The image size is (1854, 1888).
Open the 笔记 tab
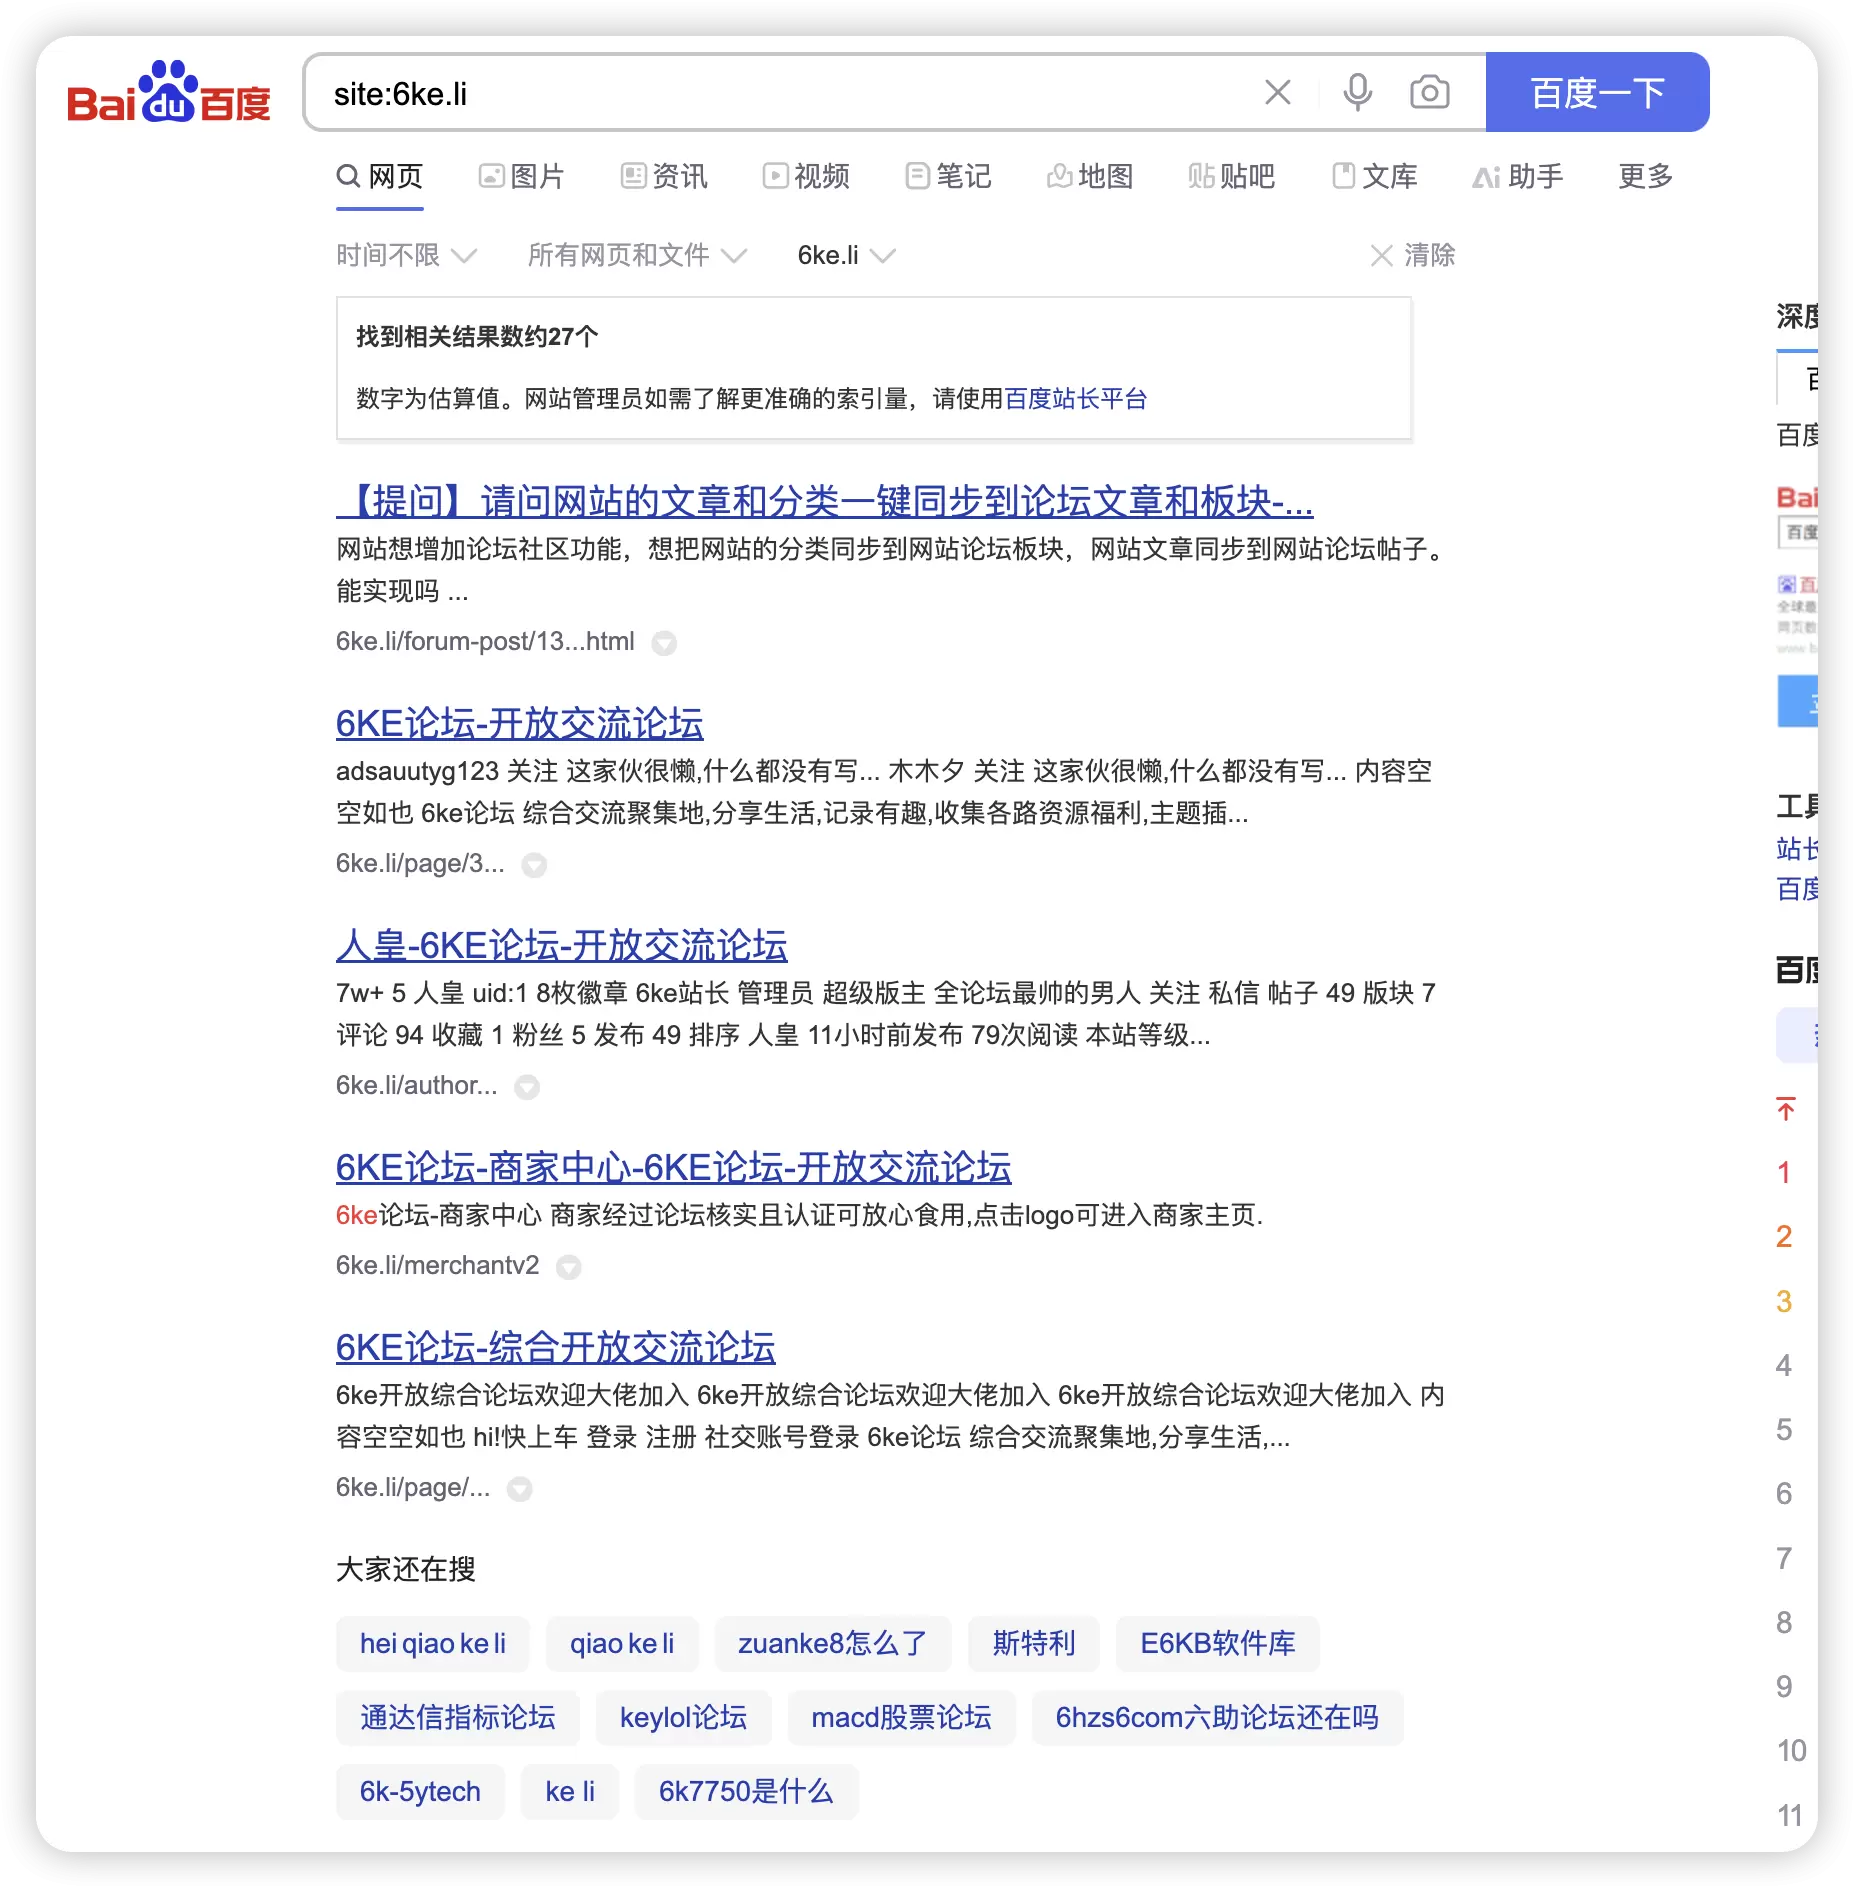[948, 177]
